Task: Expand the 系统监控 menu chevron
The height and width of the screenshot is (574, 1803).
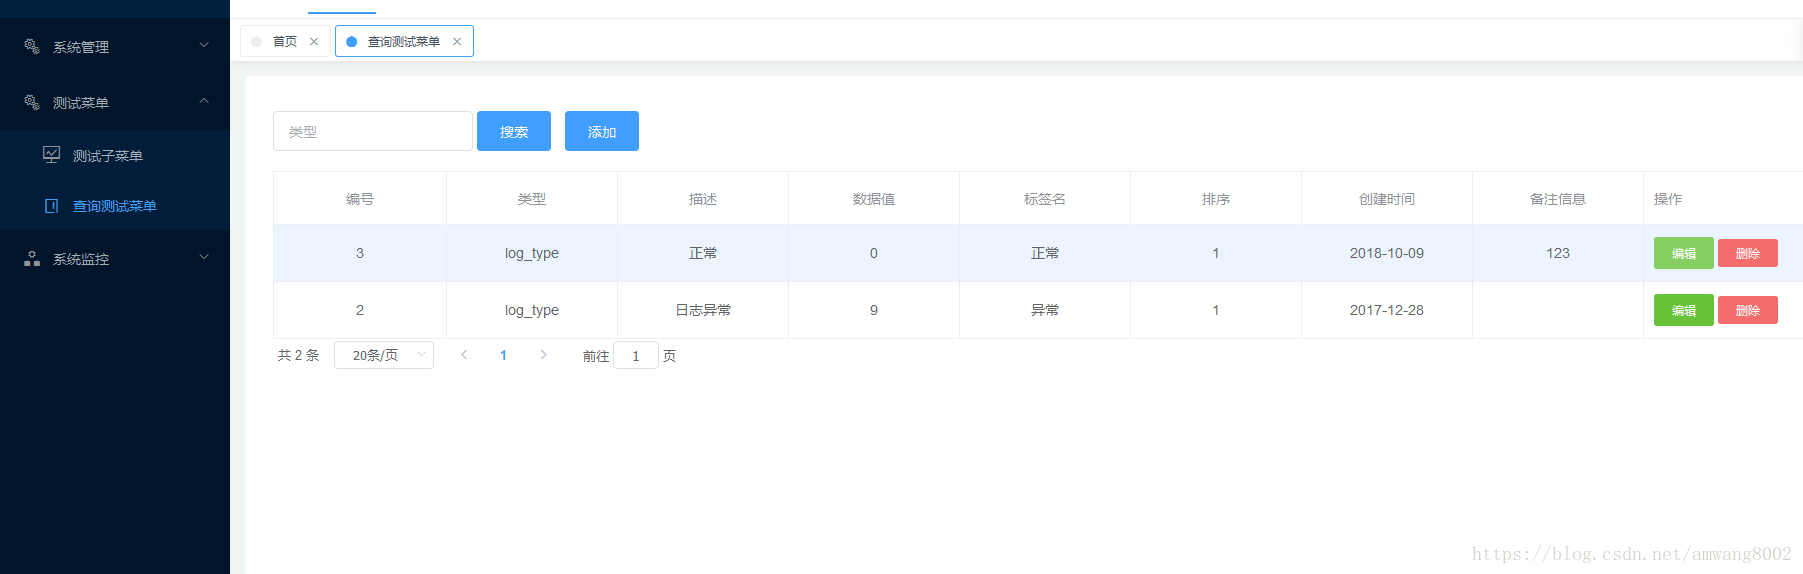Action: 204,257
